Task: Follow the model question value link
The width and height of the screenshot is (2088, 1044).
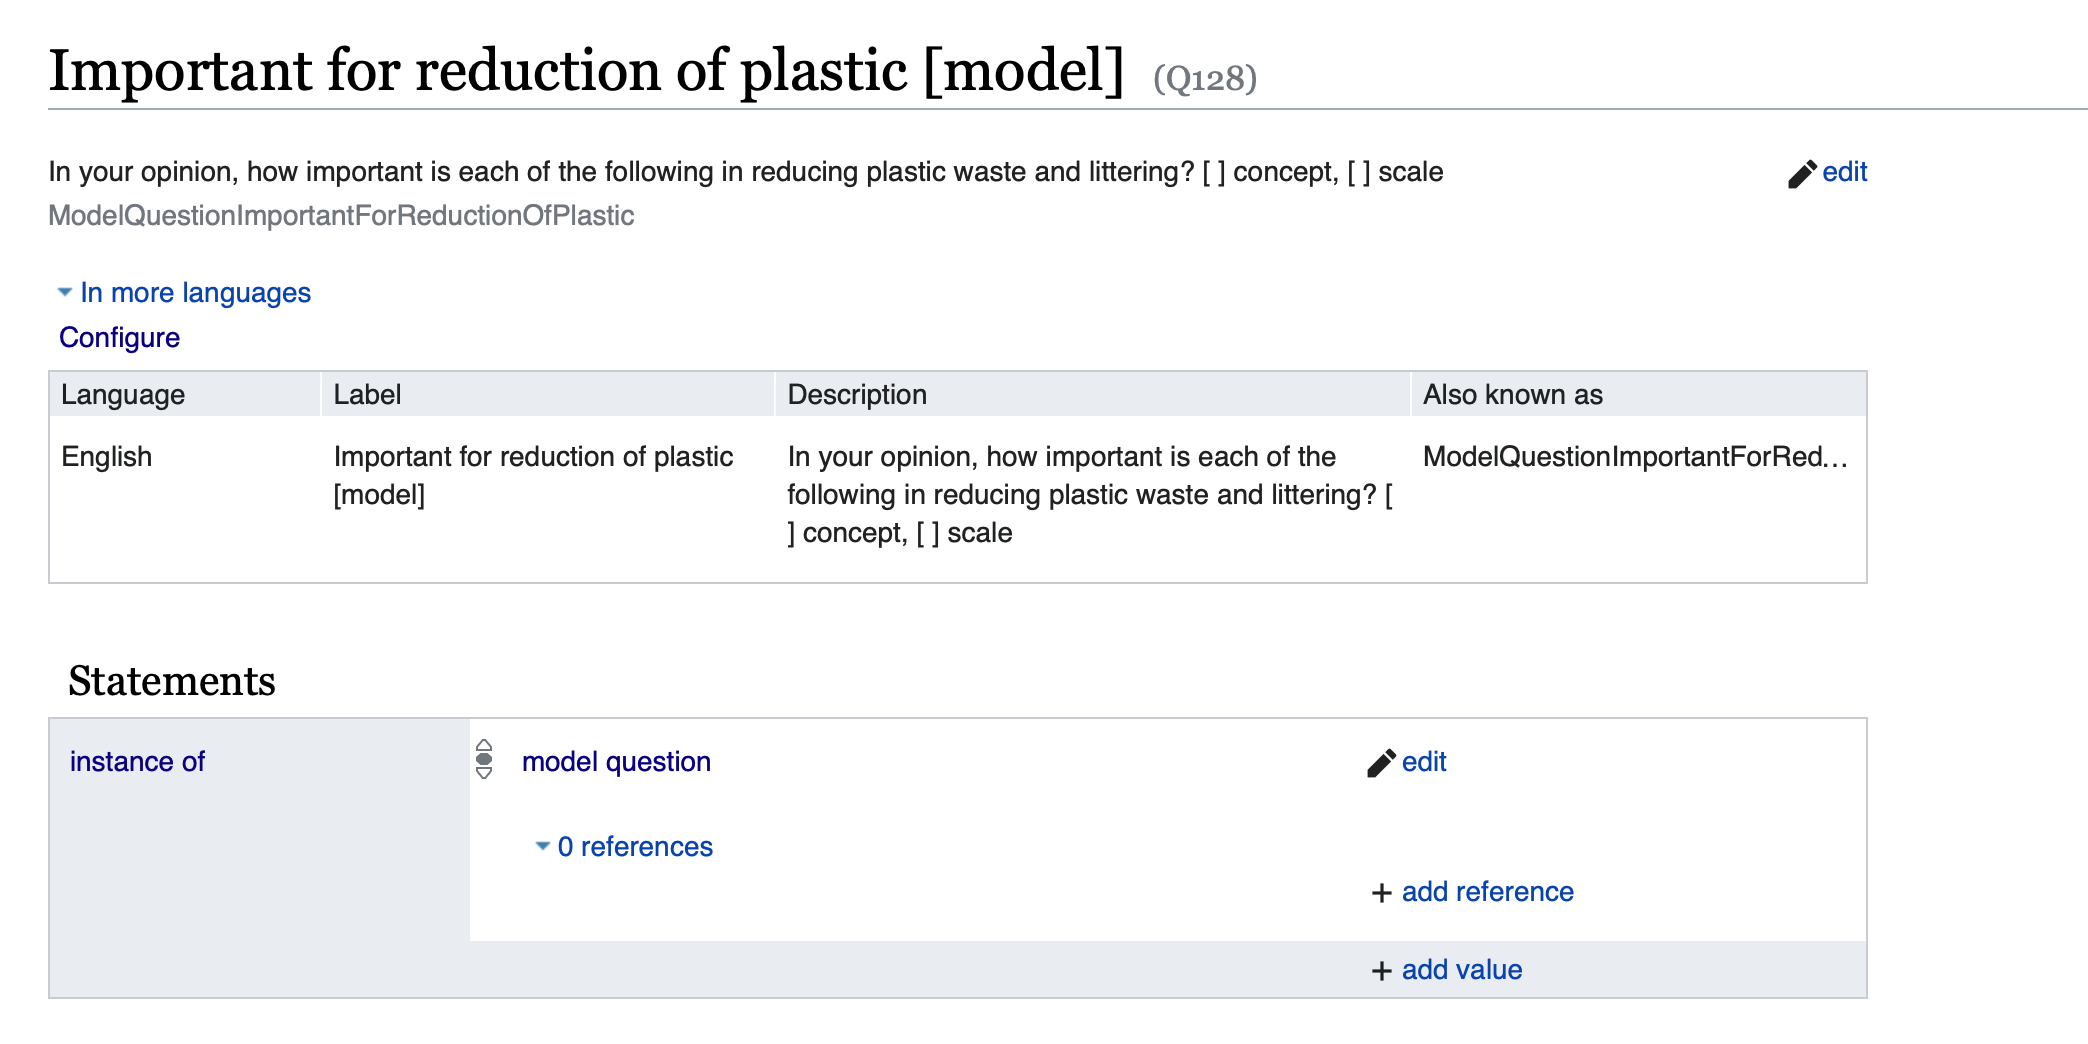Action: [616, 762]
